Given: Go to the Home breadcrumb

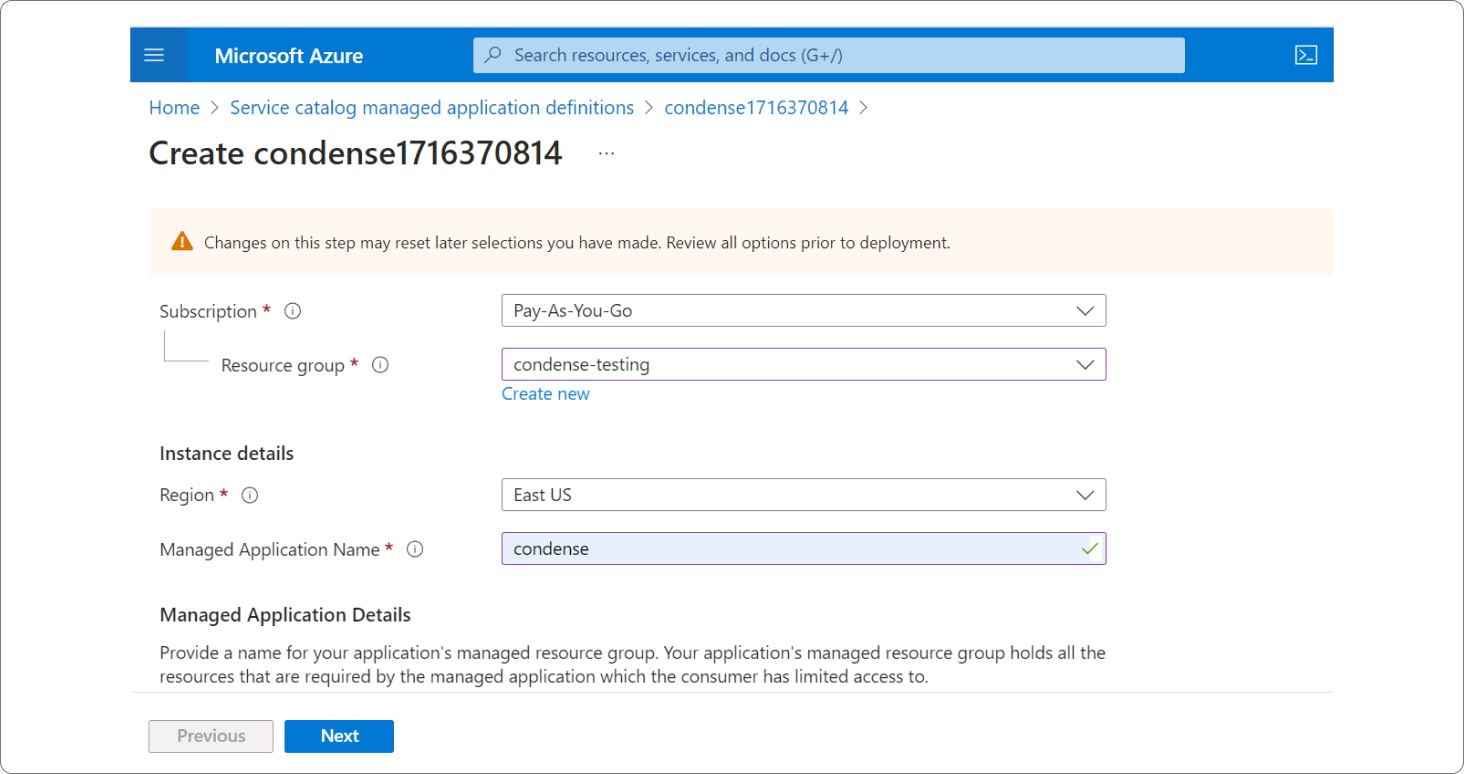Looking at the screenshot, I should (174, 107).
